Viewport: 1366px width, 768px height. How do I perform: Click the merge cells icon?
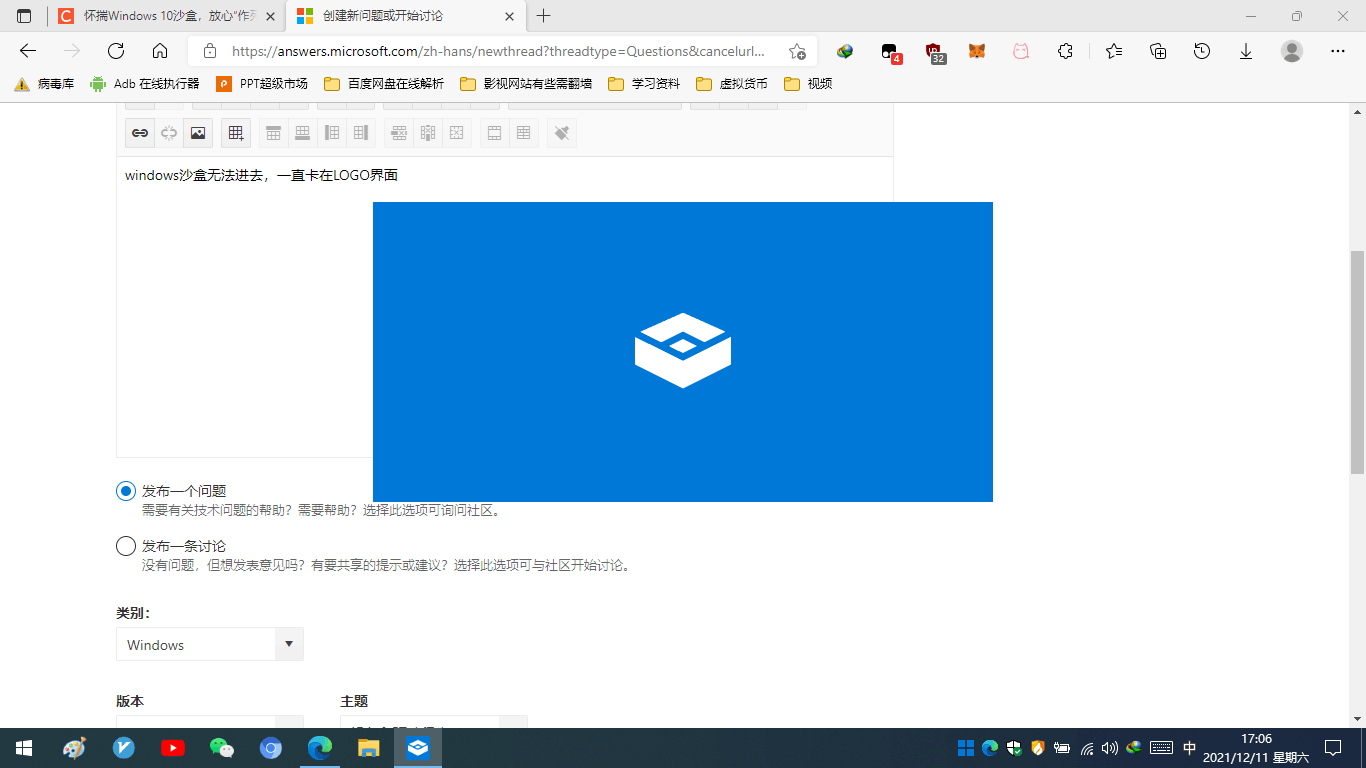(494, 133)
